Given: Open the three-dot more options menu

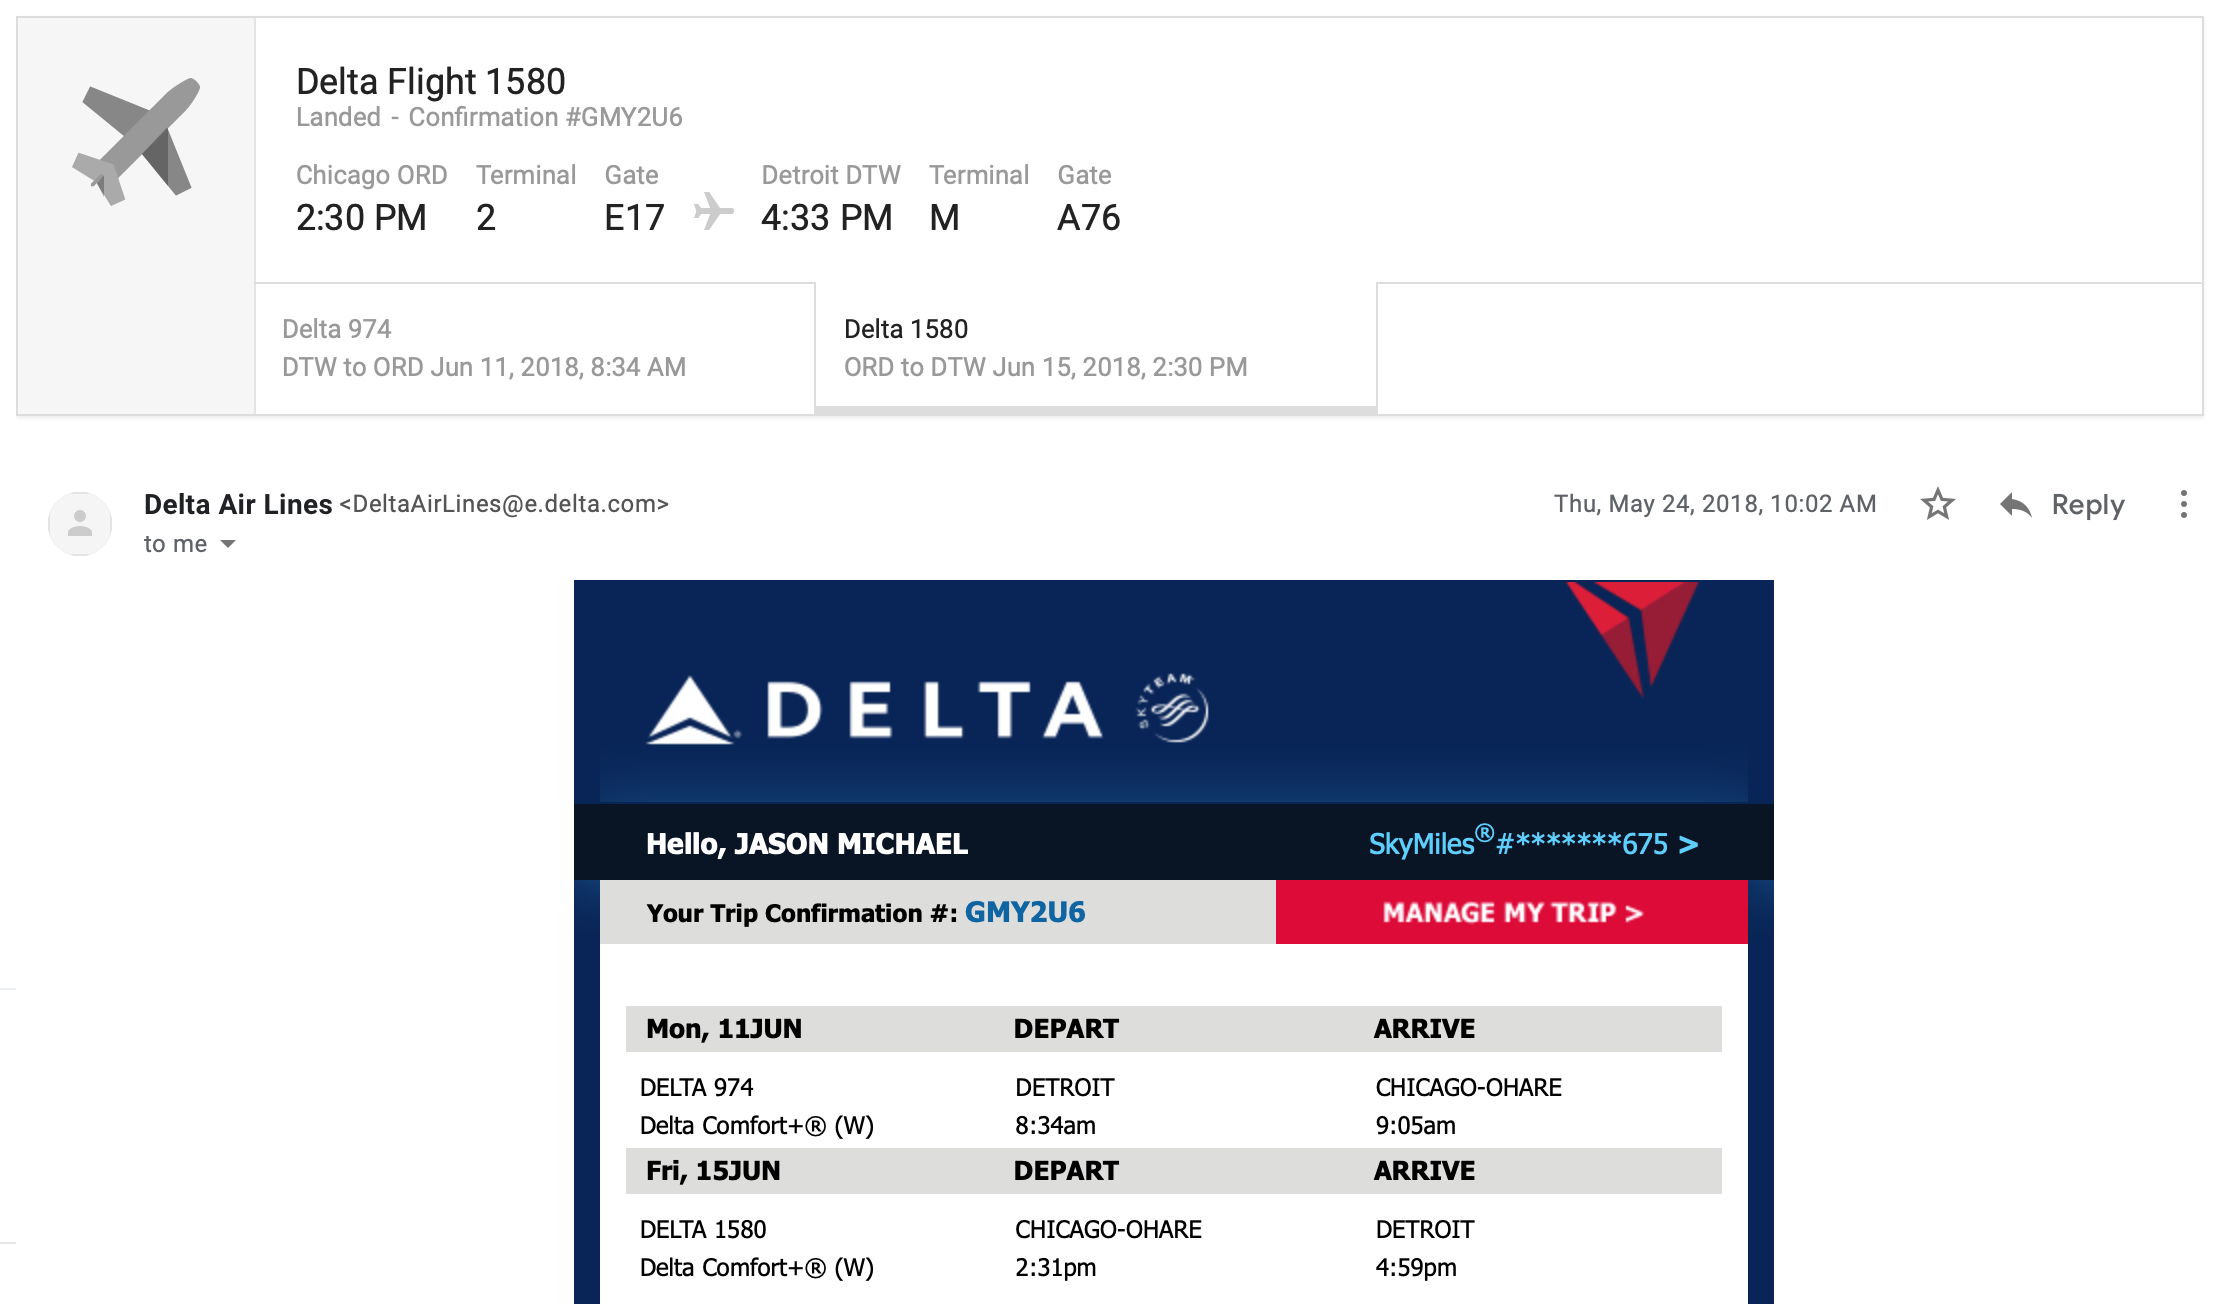Looking at the screenshot, I should tap(2183, 504).
